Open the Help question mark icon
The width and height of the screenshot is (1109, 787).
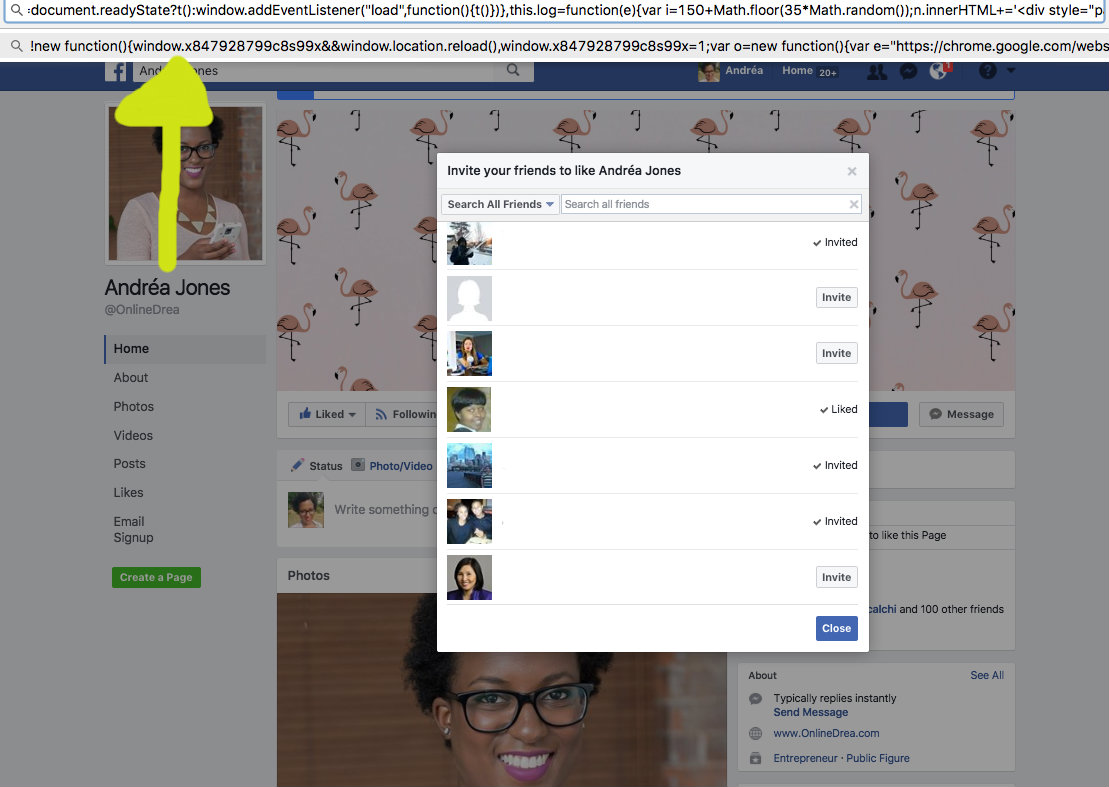coord(987,72)
